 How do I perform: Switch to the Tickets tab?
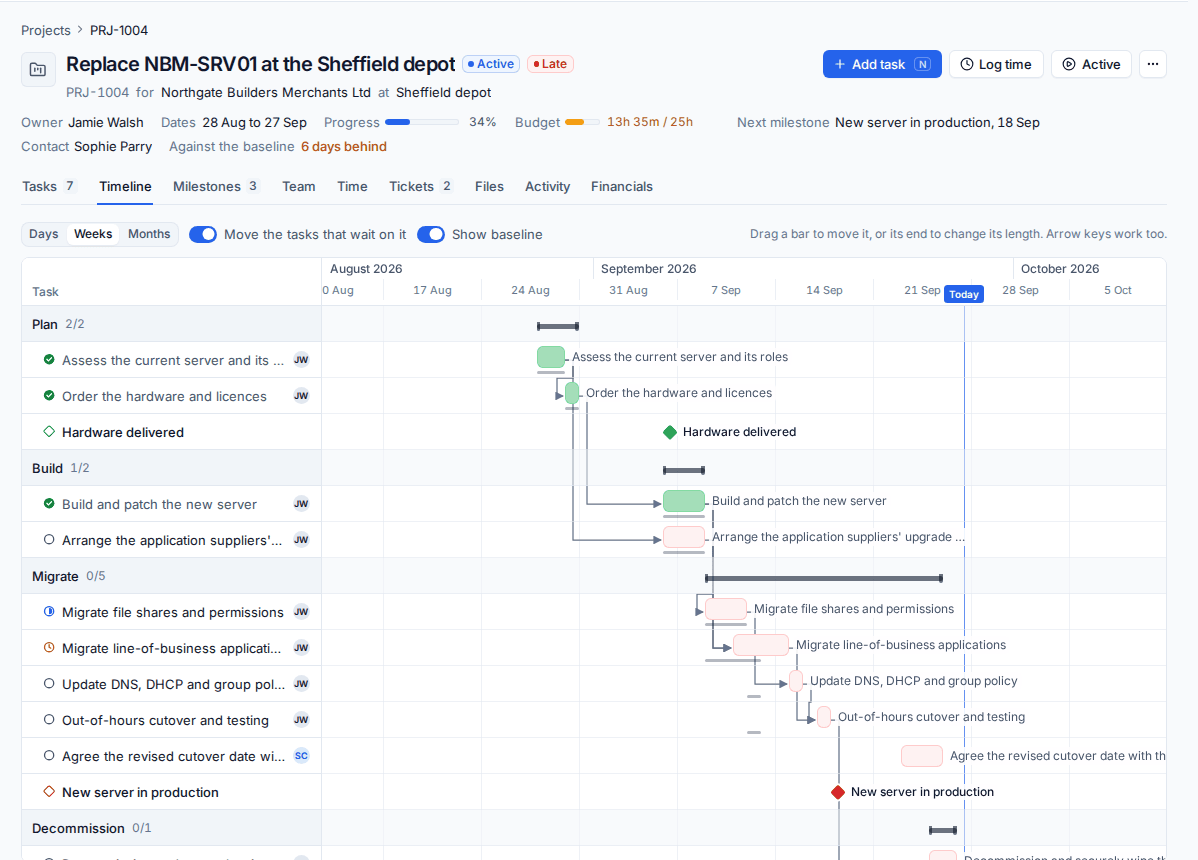(421, 186)
